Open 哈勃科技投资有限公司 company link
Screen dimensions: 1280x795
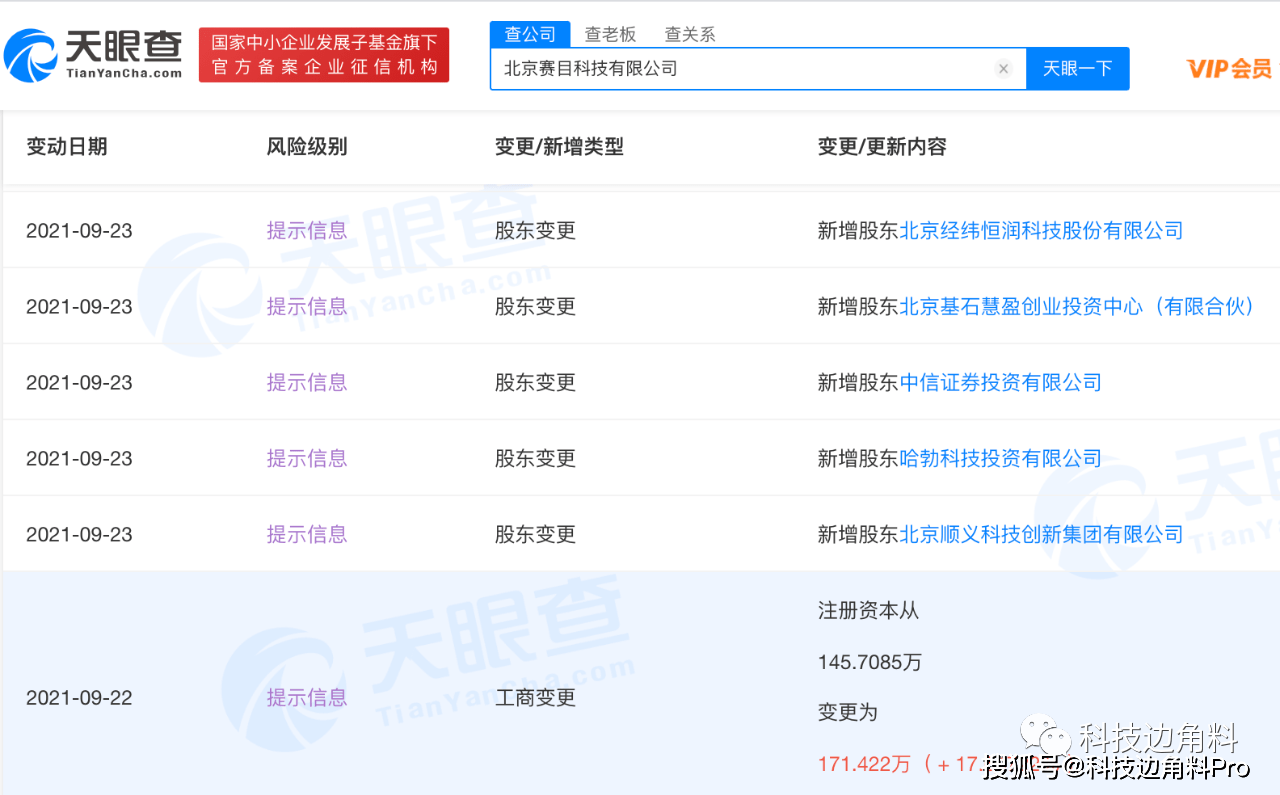click(x=1000, y=459)
